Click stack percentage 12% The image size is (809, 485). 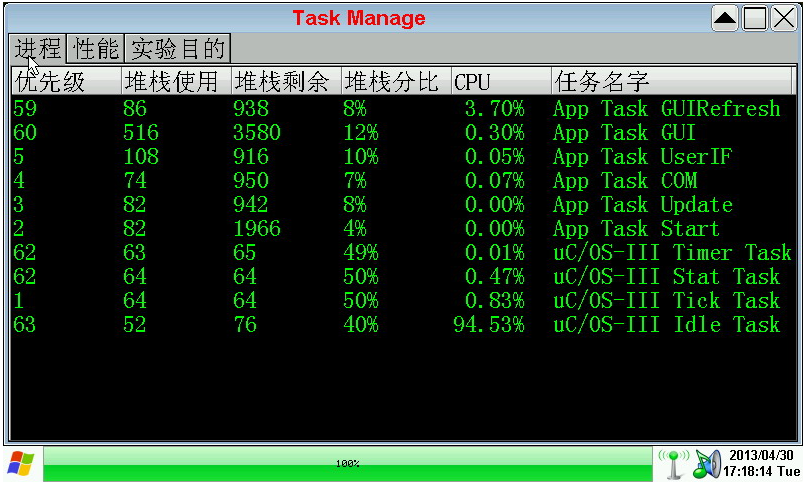(x=361, y=133)
